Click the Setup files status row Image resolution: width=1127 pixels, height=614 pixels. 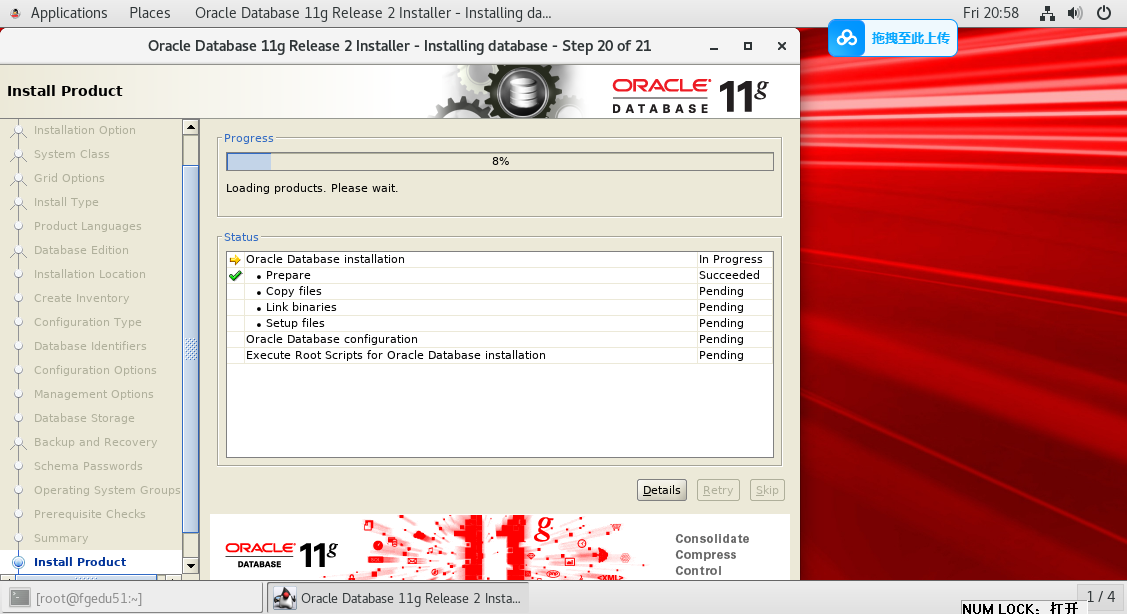500,324
